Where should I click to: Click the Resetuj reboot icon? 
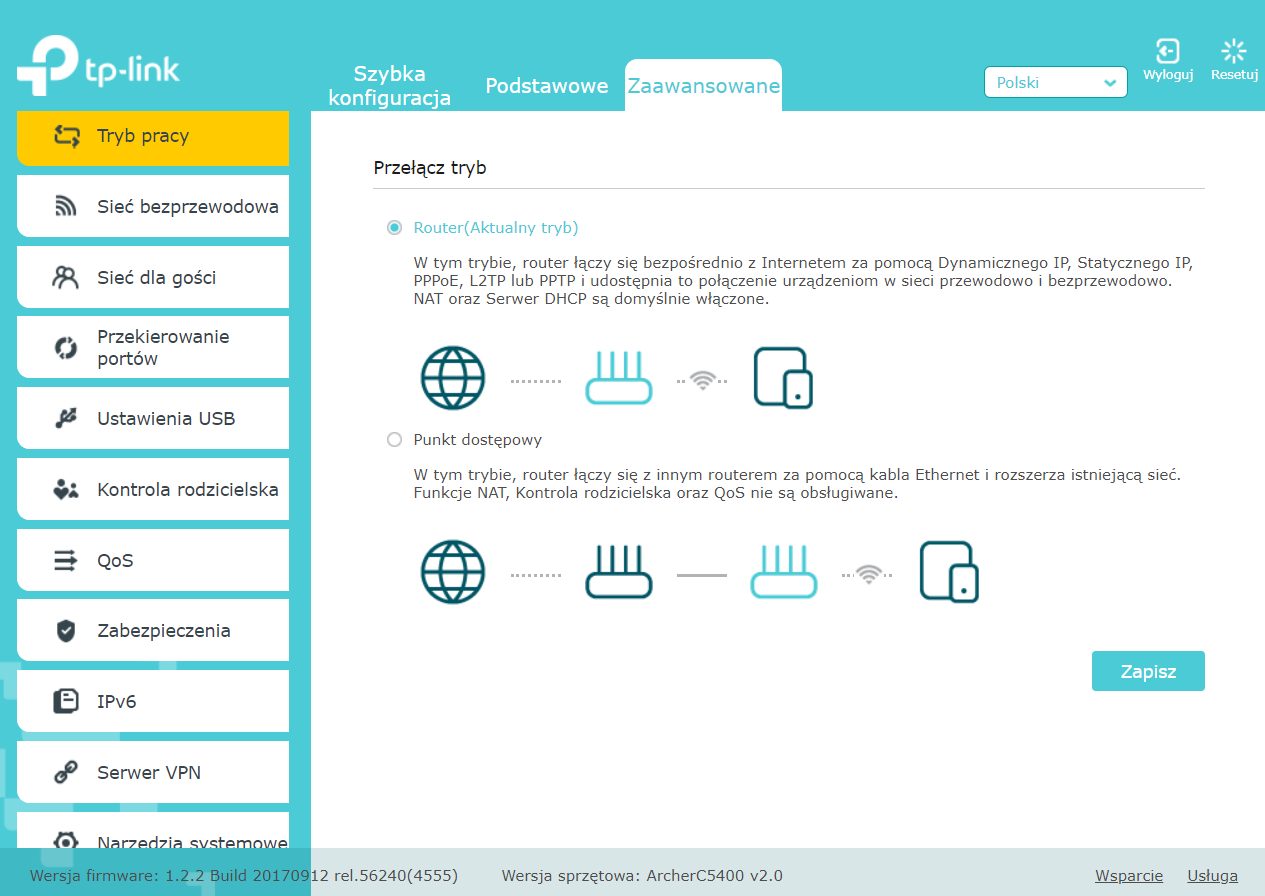pyautogui.click(x=1234, y=52)
